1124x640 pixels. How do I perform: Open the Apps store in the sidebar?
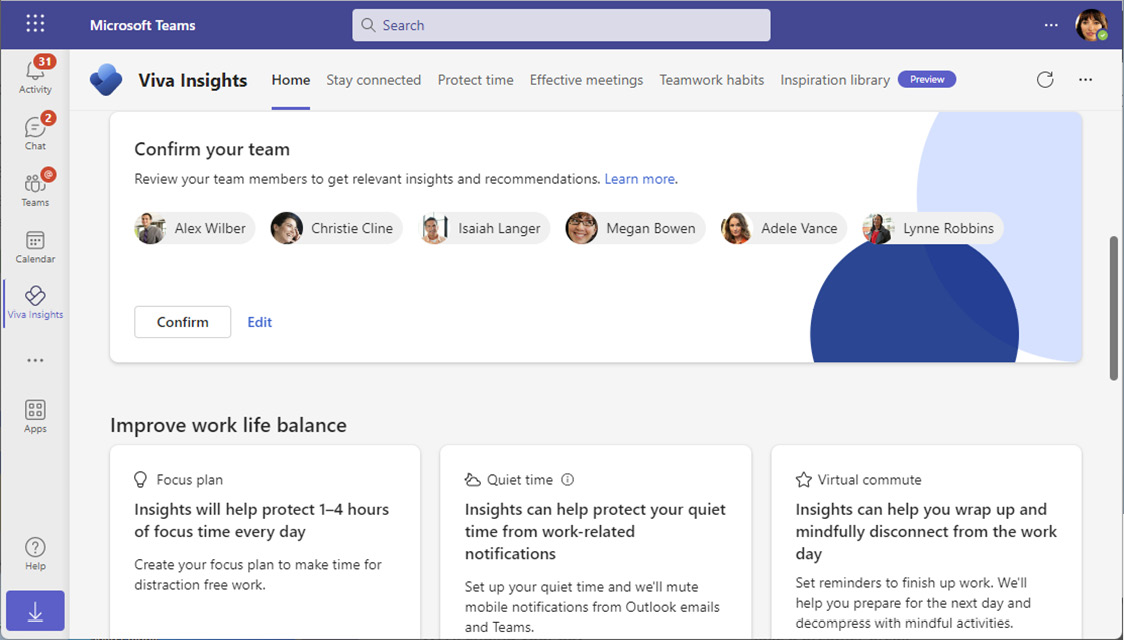click(x=35, y=416)
